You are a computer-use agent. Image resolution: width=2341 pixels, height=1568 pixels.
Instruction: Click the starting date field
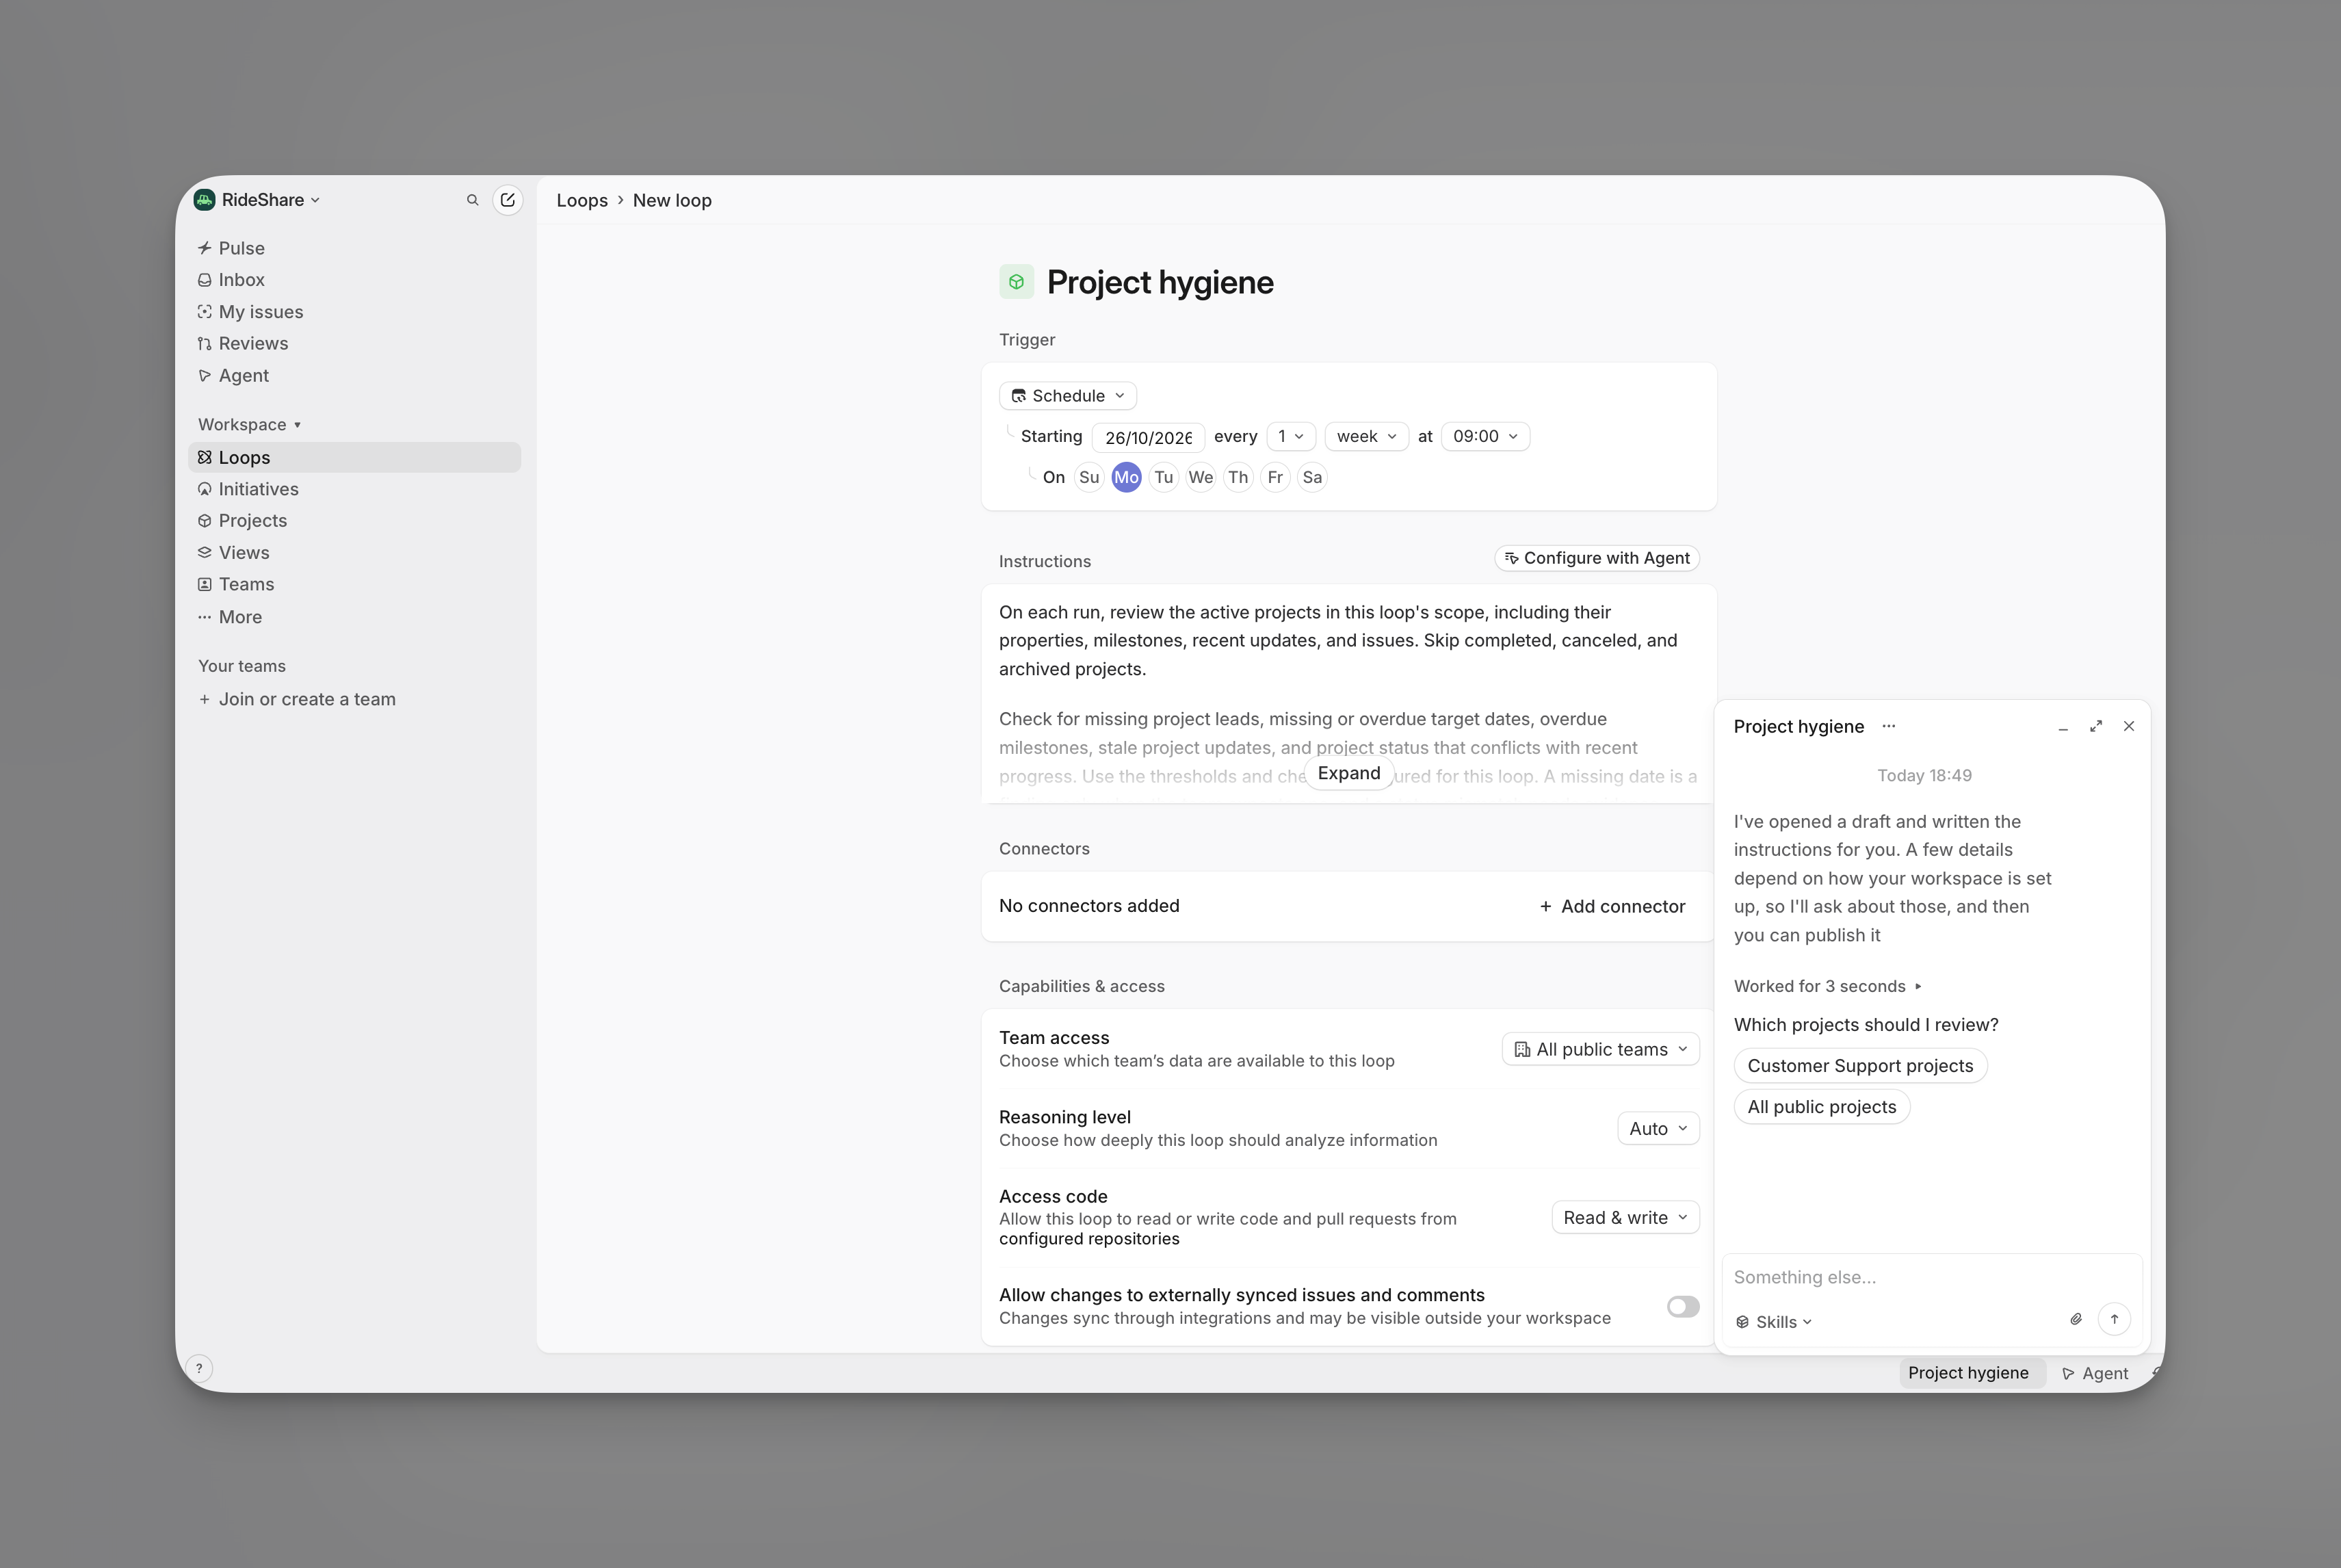[1148, 437]
